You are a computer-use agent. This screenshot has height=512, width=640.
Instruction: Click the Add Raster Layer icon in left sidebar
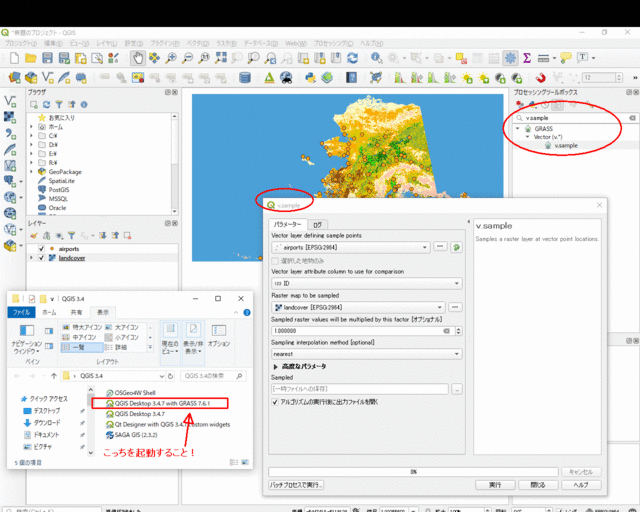[x=10, y=117]
